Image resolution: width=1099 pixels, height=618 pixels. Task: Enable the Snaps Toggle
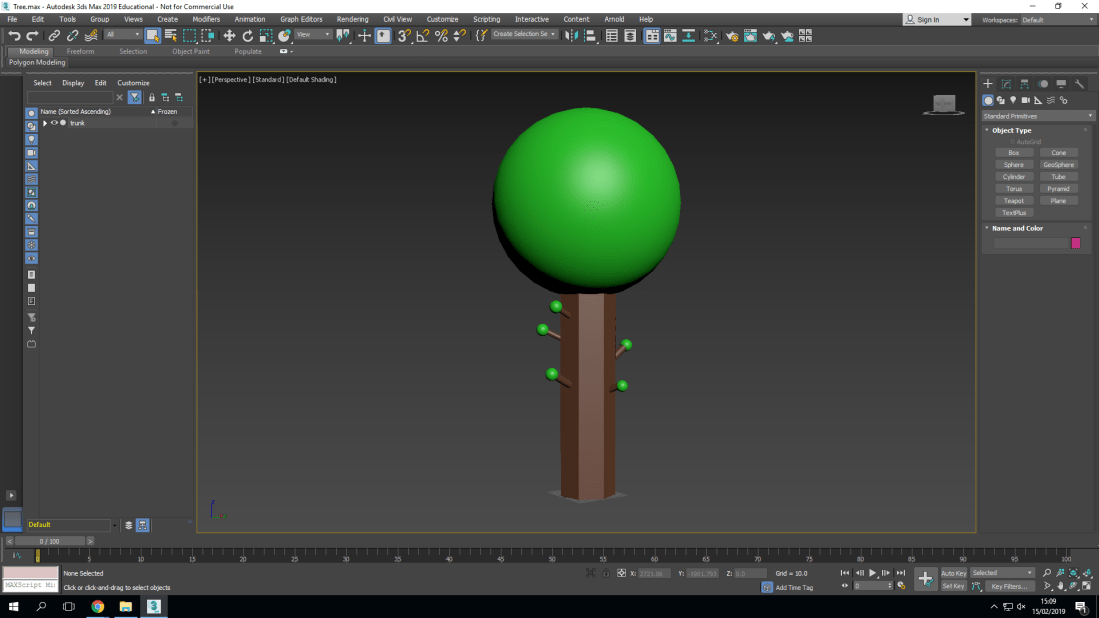[402, 35]
